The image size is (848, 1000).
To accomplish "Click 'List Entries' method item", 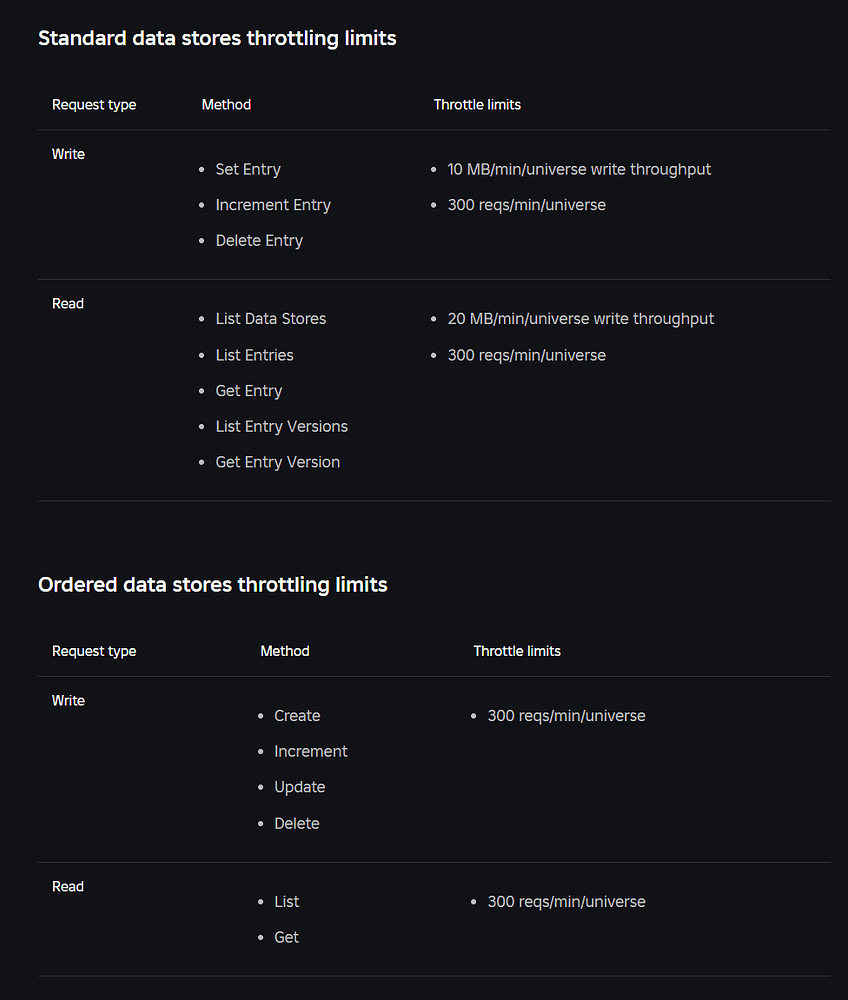I will [254, 355].
